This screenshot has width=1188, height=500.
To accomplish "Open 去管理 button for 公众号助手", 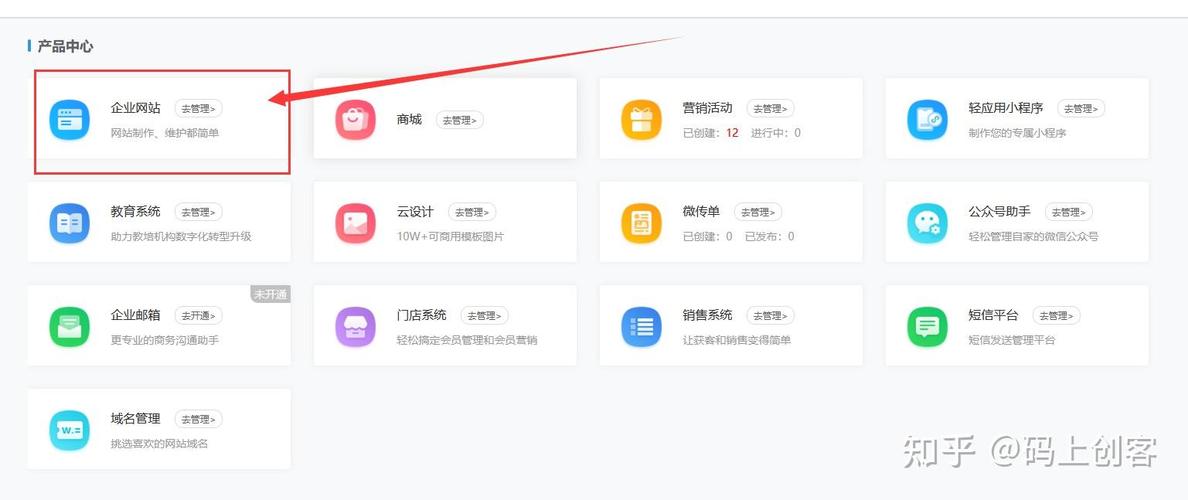I will 1069,212.
